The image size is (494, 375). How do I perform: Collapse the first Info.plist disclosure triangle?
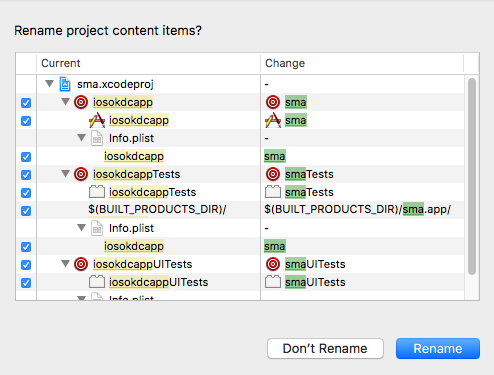(82, 137)
